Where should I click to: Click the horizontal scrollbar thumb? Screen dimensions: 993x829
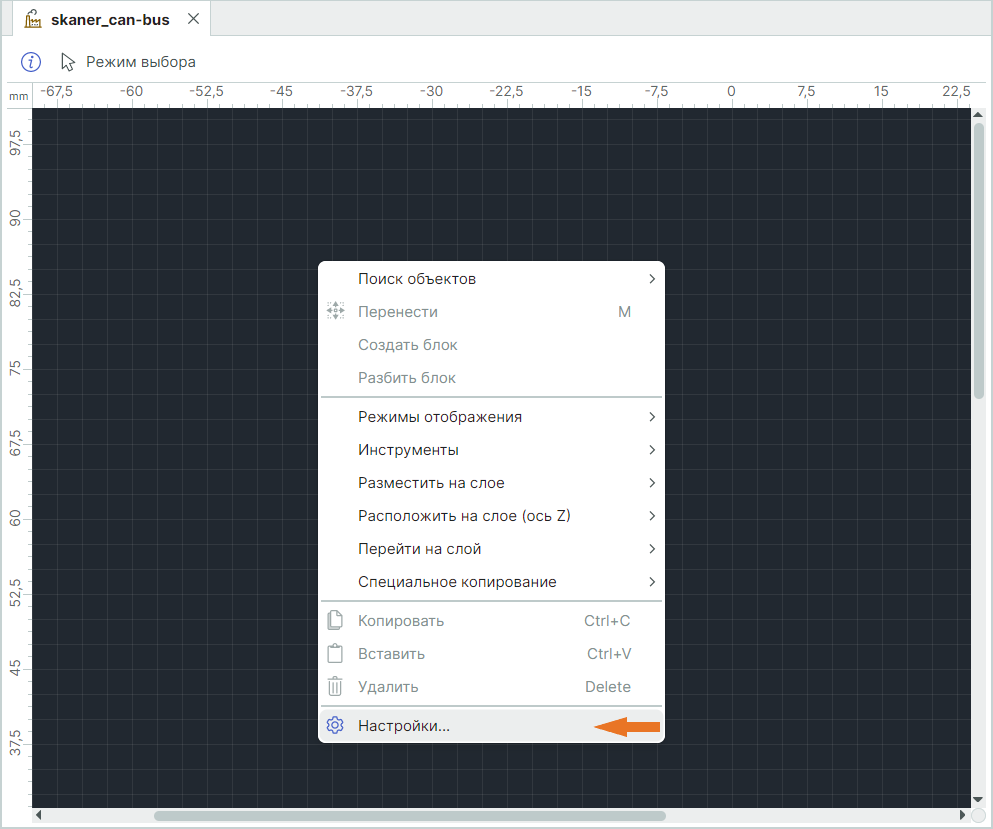(x=410, y=816)
